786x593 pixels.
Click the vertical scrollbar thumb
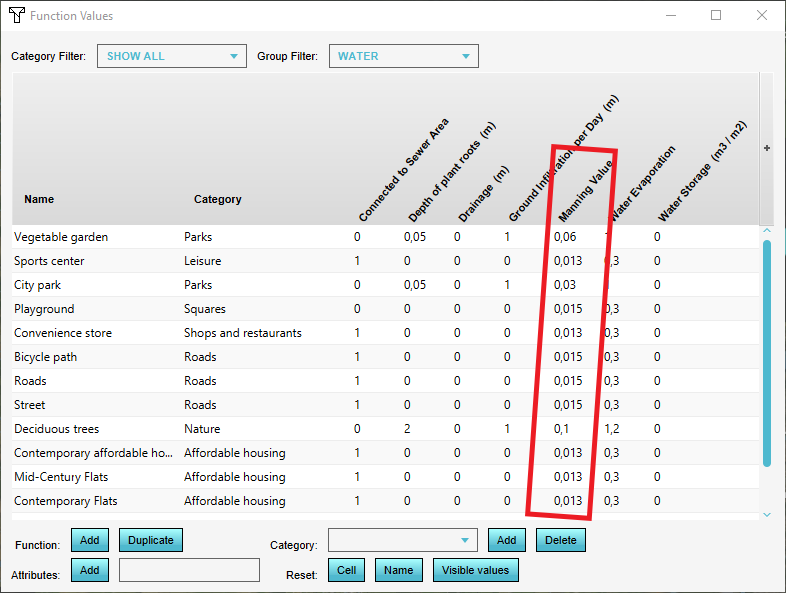click(x=767, y=350)
